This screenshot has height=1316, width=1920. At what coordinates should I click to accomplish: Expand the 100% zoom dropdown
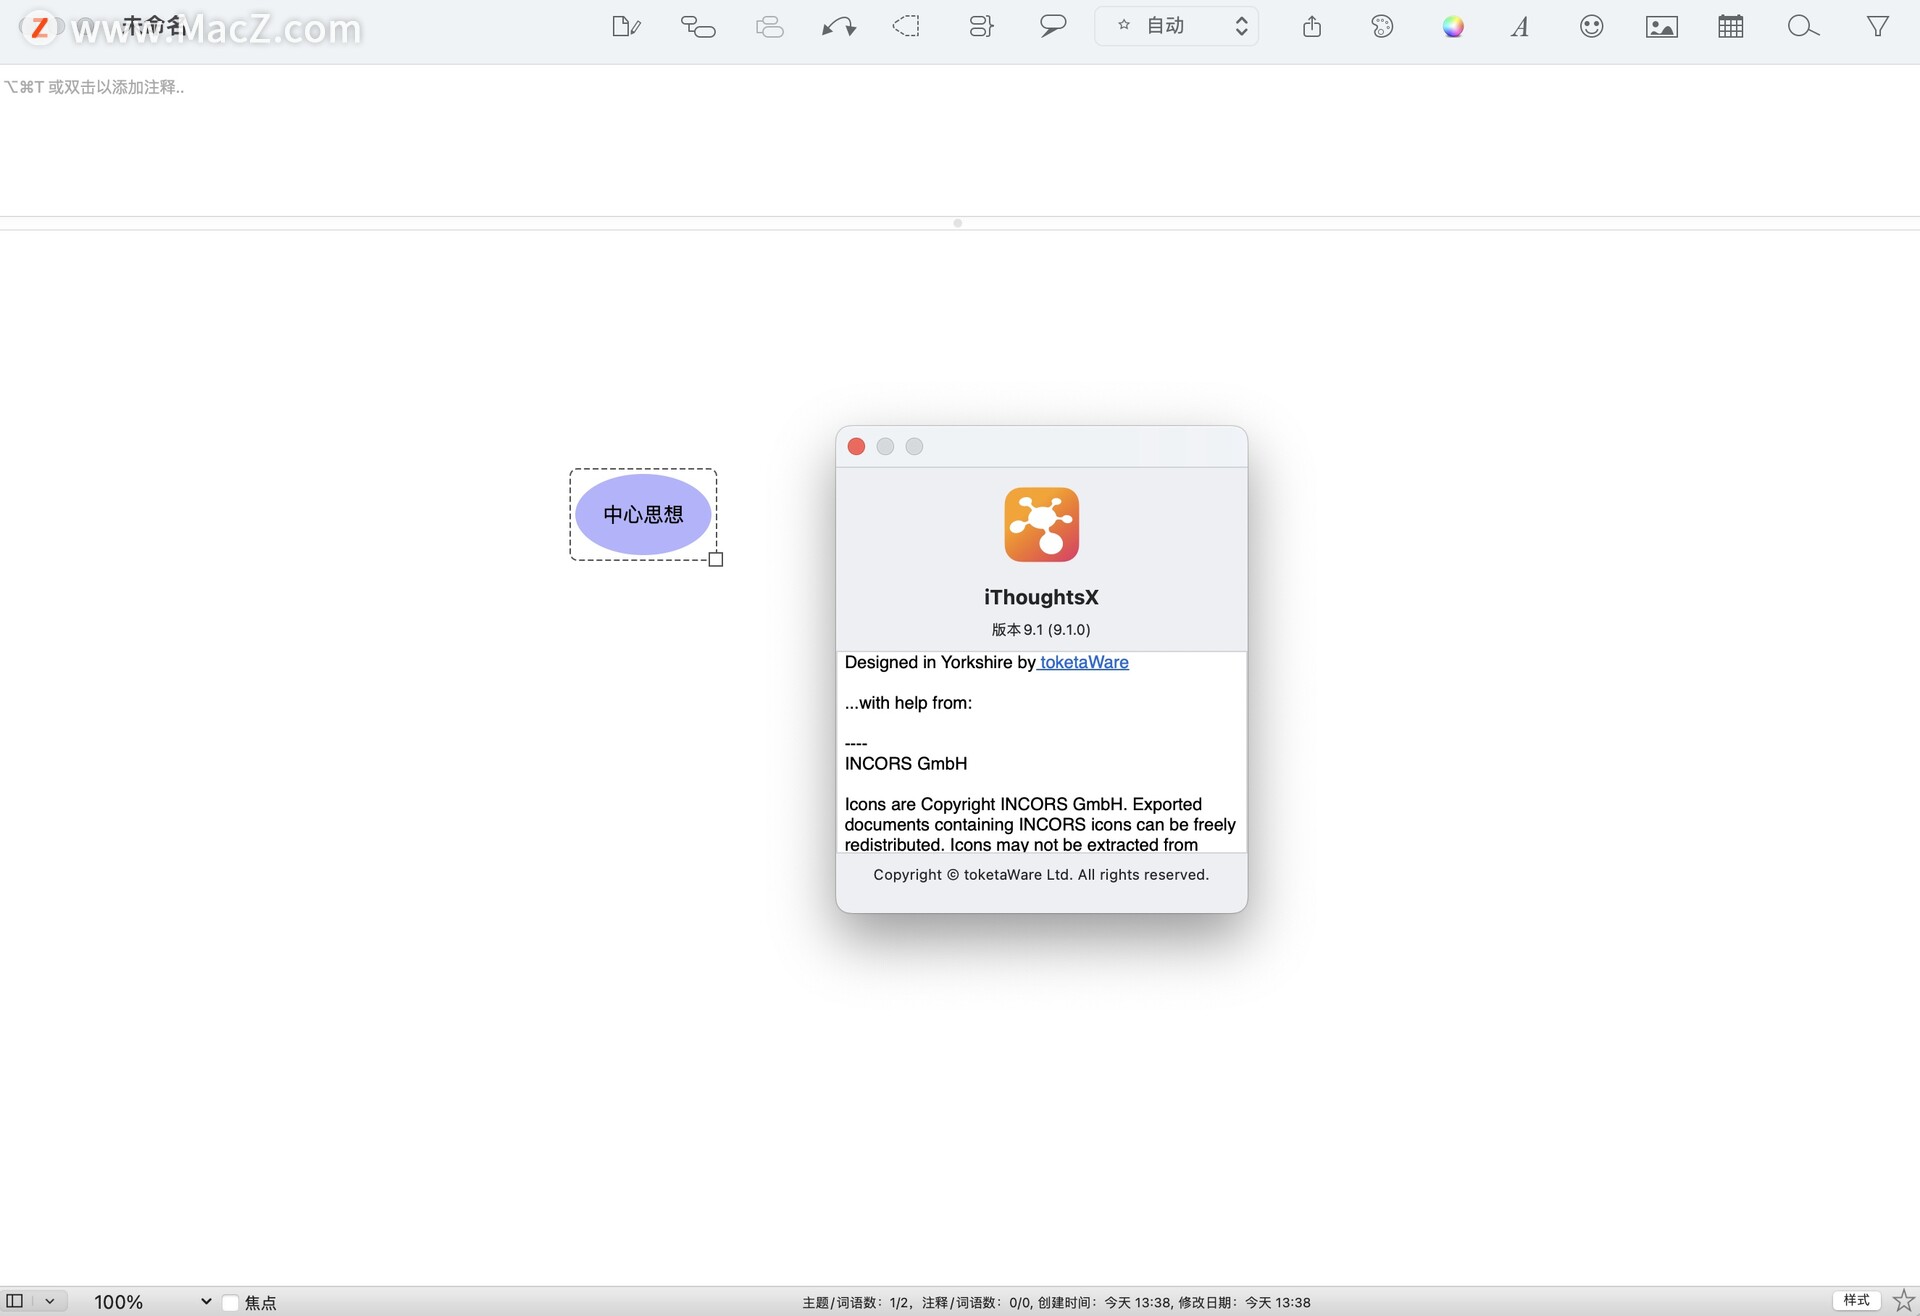pos(205,1302)
